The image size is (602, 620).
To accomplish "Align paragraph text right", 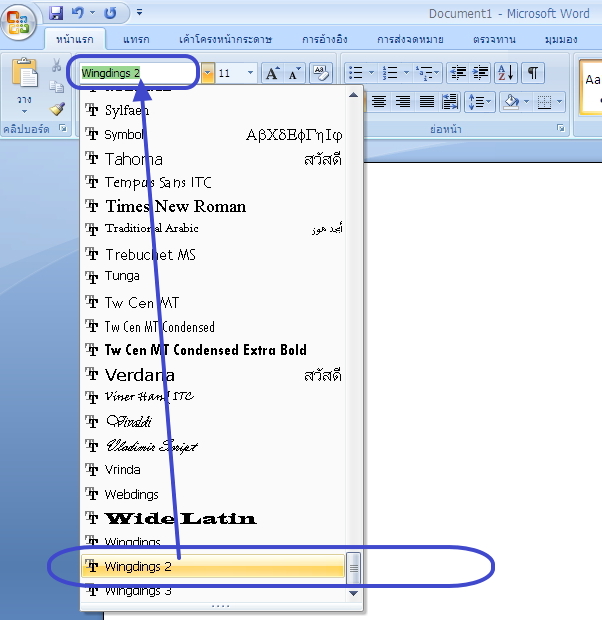I will [403, 102].
